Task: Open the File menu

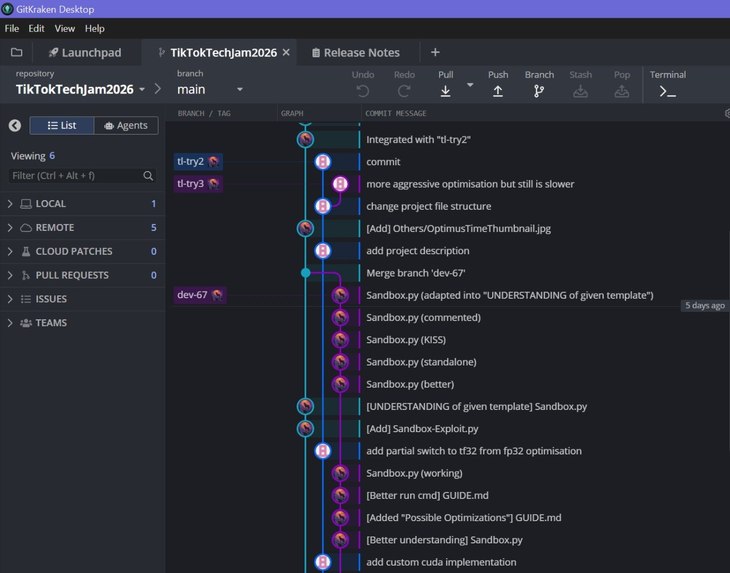Action: 12,28
